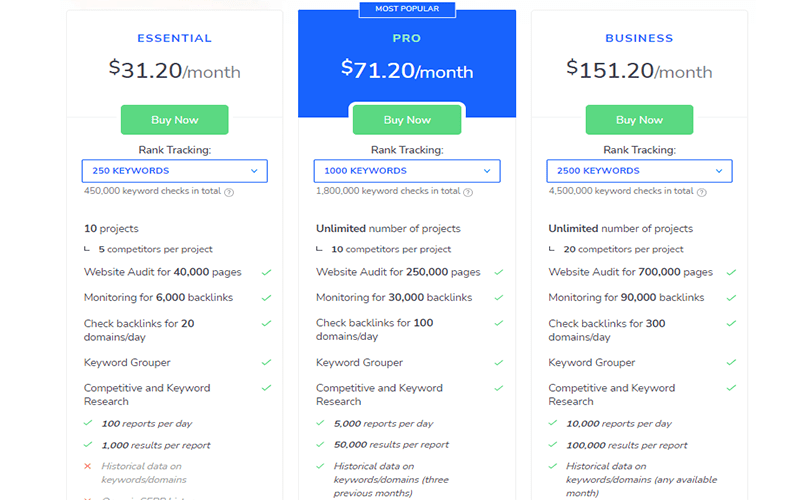Image resolution: width=800 pixels, height=500 pixels.
Task: Click Keyword Grouper checkmark in Pro plan
Action: tap(499, 362)
